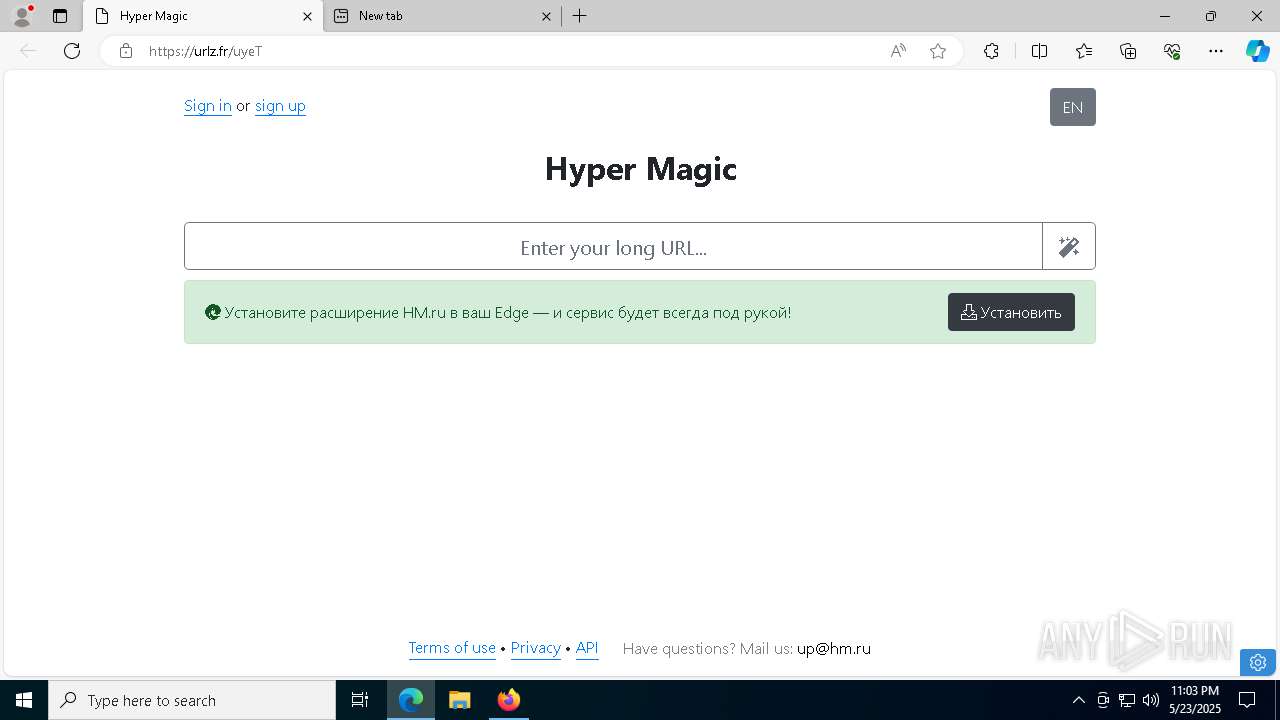This screenshot has width=1280, height=720.
Task: Click the taskbar search box
Action: [192, 700]
